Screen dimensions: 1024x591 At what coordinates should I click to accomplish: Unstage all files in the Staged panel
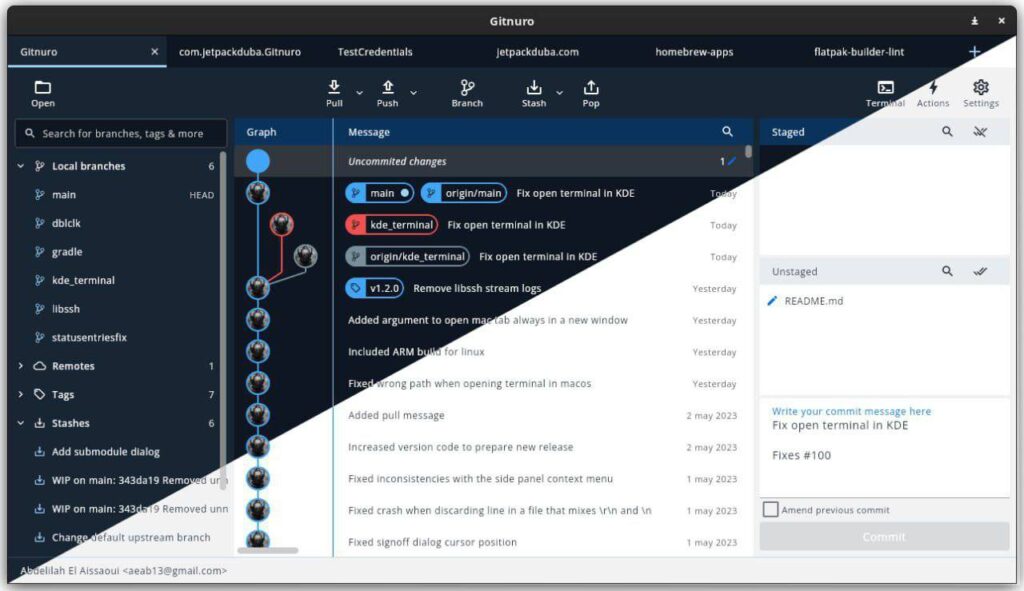981,131
